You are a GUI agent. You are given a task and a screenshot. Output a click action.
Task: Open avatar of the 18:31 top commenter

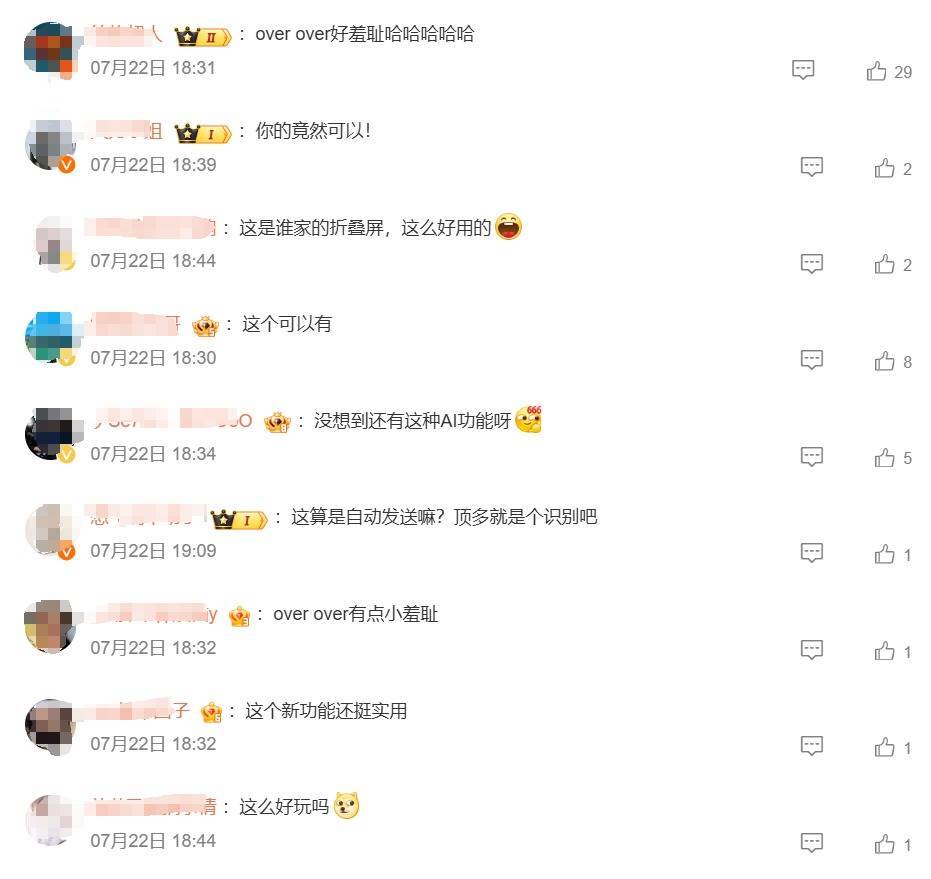click(x=50, y=49)
